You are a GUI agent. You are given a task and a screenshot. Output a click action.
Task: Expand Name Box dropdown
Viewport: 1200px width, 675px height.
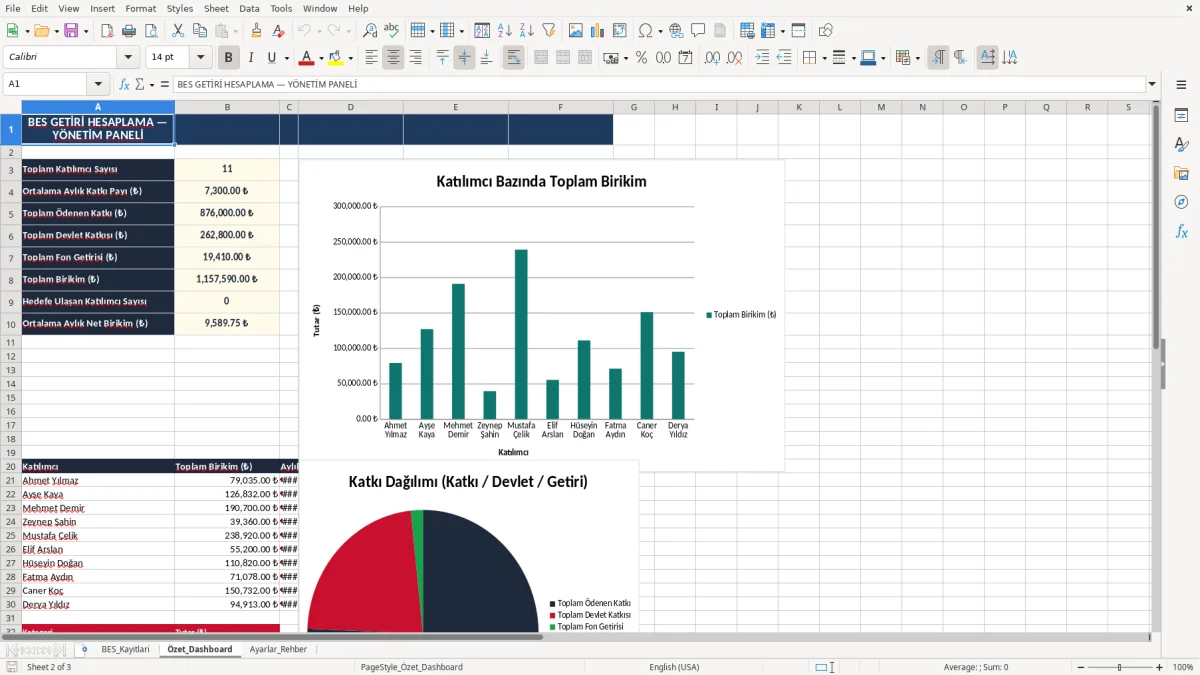98,84
